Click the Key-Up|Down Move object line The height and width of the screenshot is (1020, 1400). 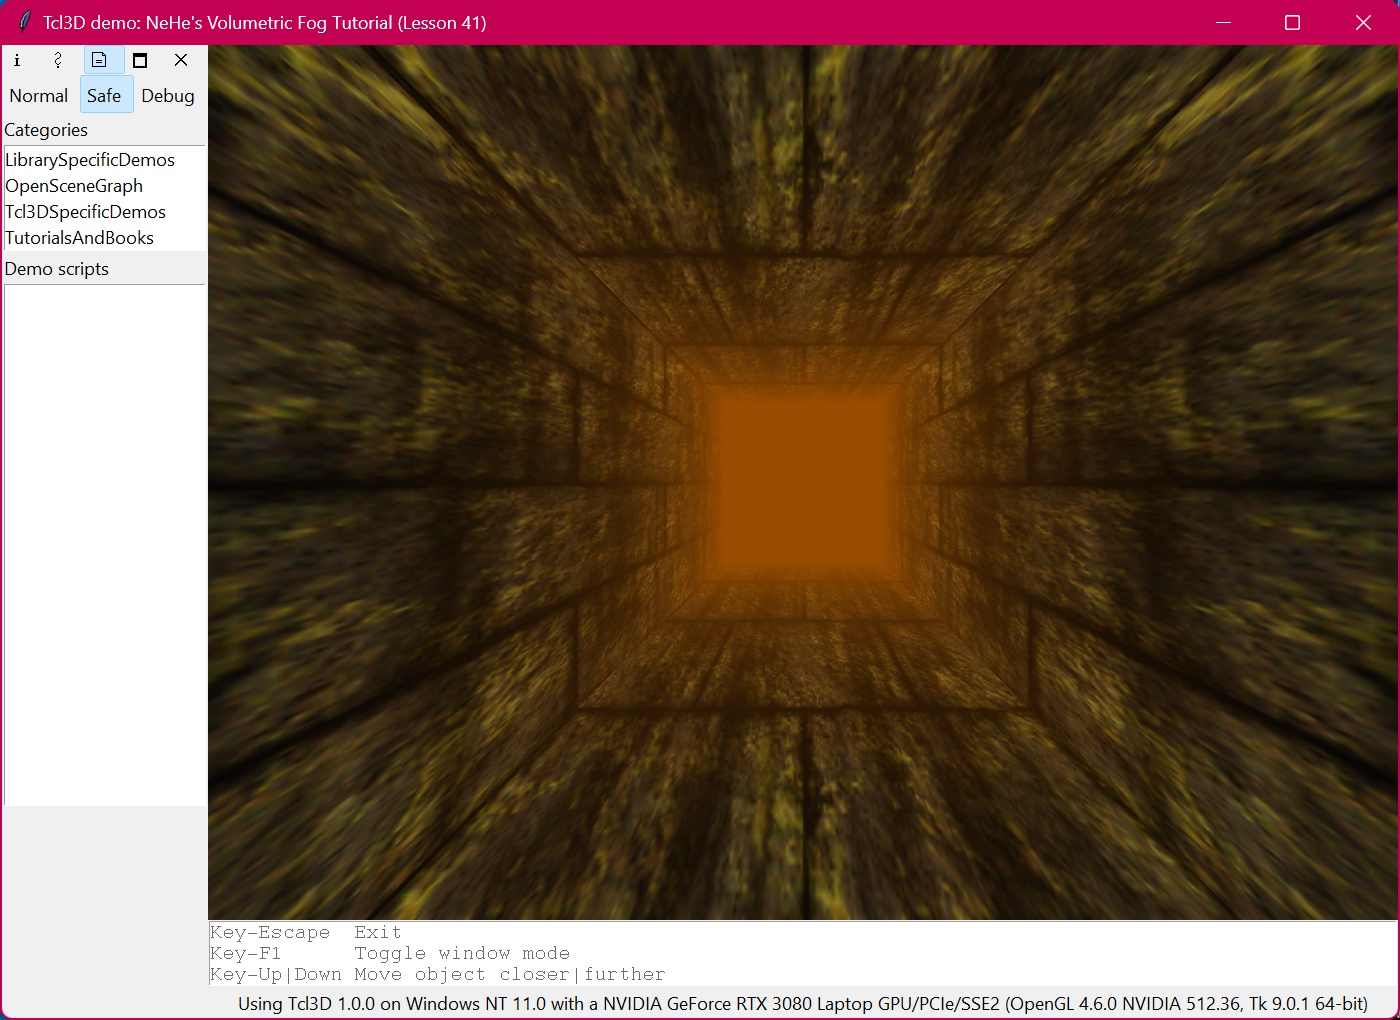tap(437, 975)
